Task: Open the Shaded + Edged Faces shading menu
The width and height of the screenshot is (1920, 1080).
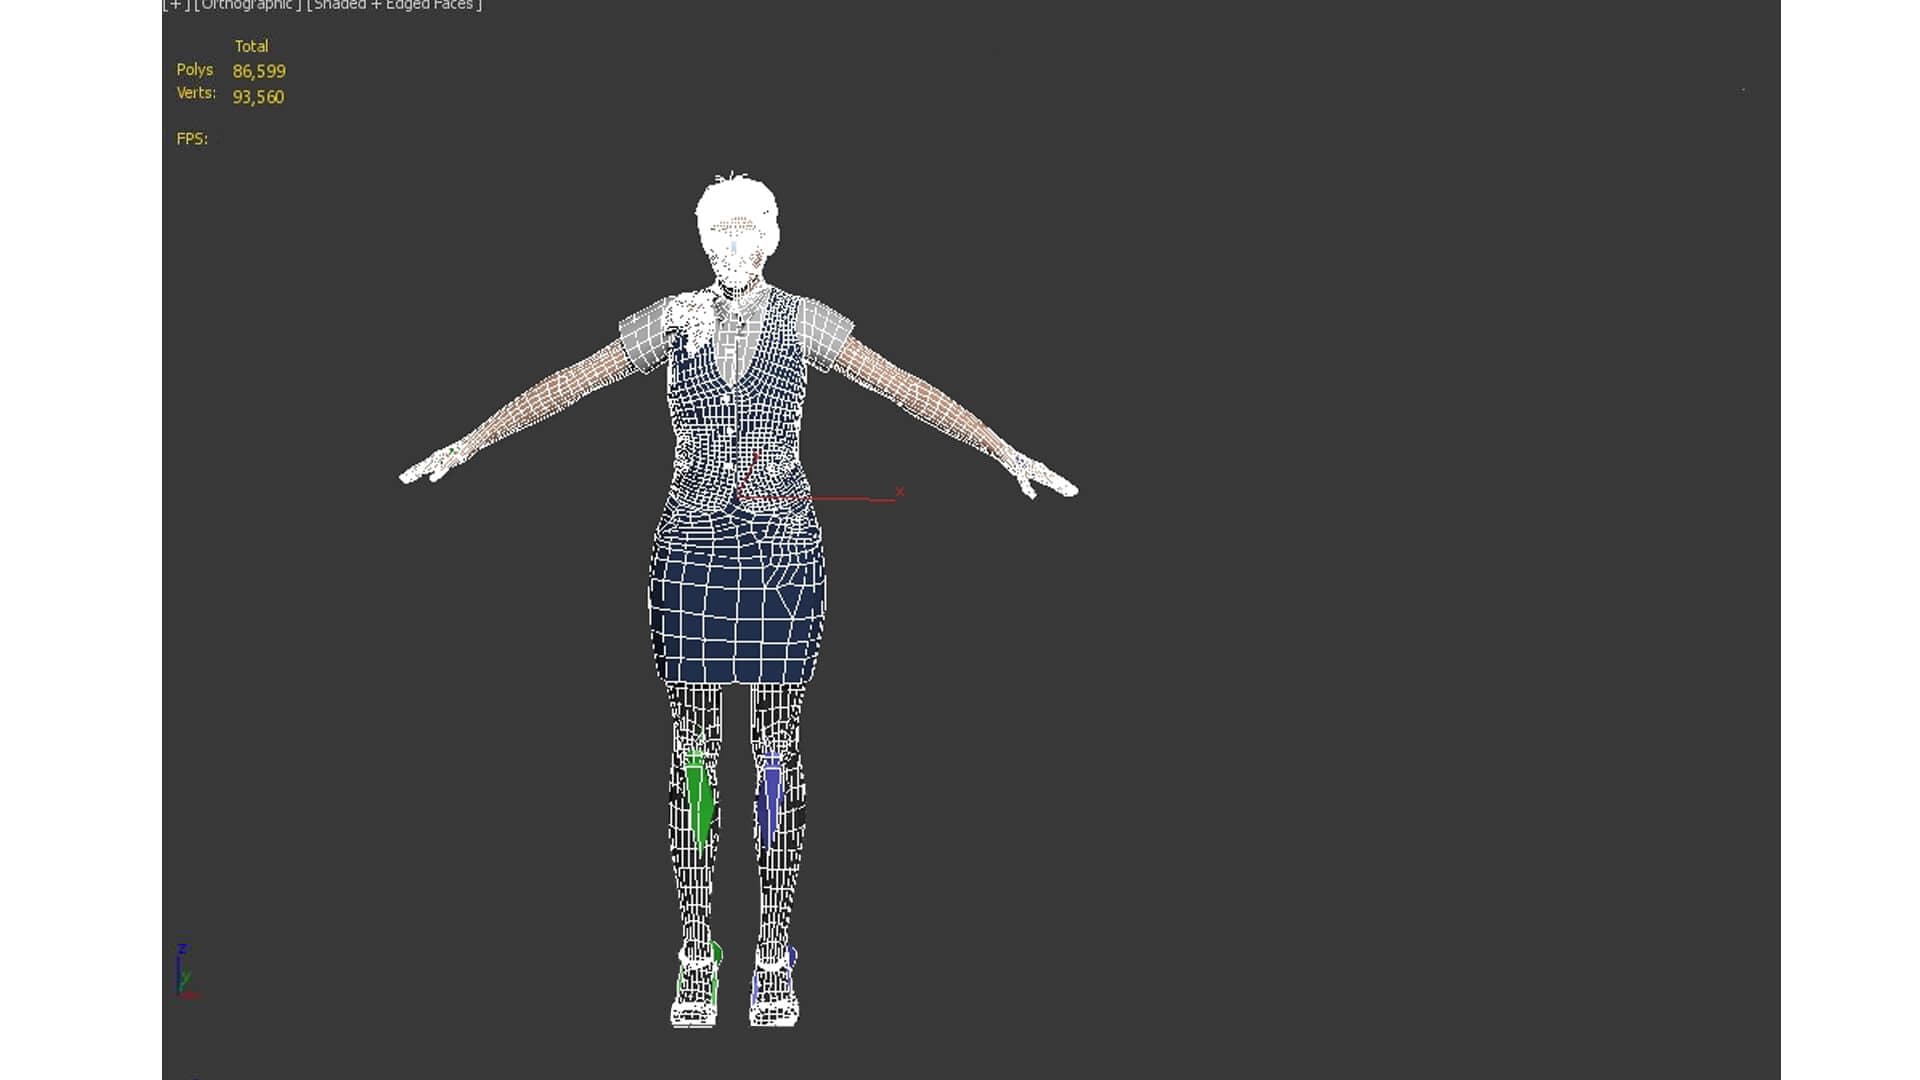Action: 394,5
